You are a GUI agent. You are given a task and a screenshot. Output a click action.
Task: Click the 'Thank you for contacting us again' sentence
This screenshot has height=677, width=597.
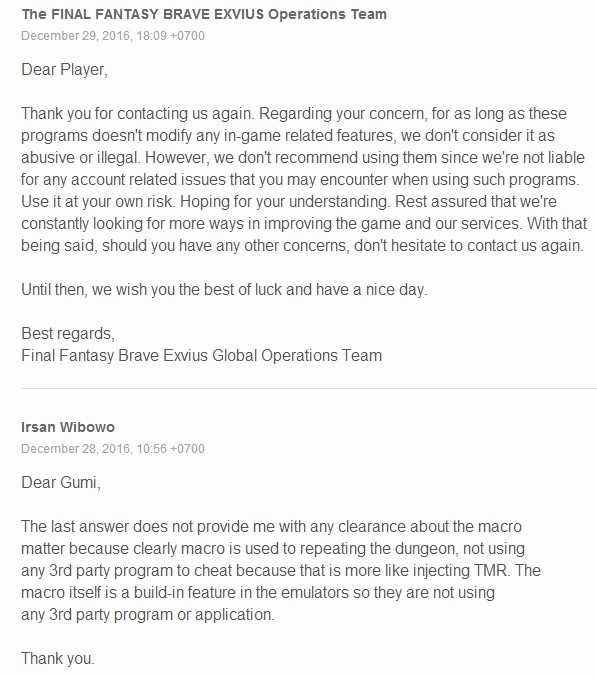[x=138, y=114]
